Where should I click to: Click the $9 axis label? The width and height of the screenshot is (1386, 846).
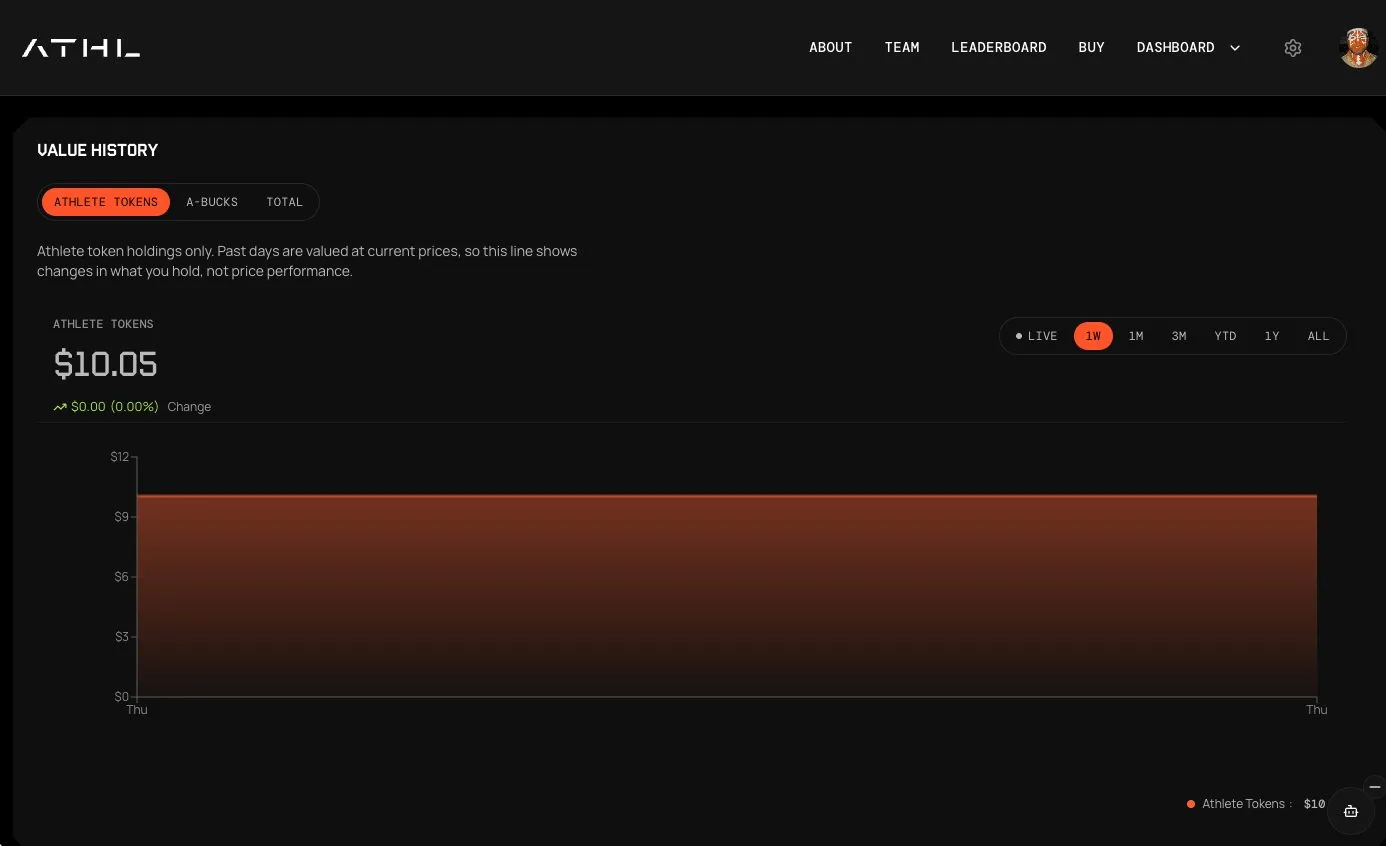coord(122,516)
